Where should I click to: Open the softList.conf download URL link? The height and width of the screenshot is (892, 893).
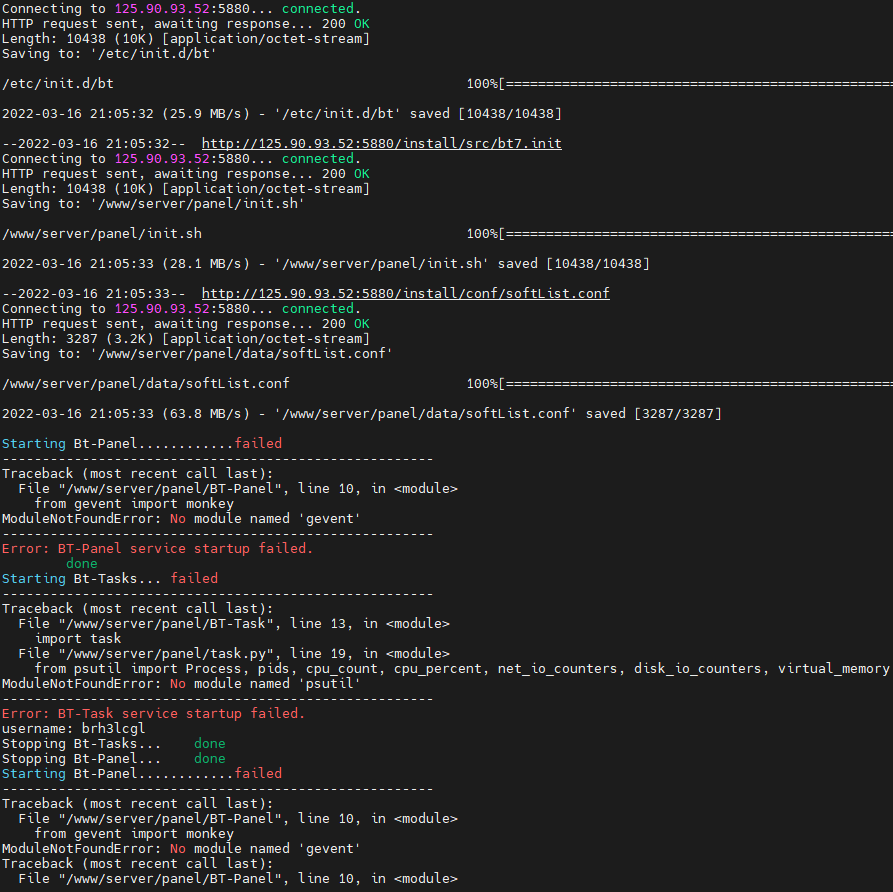point(405,293)
